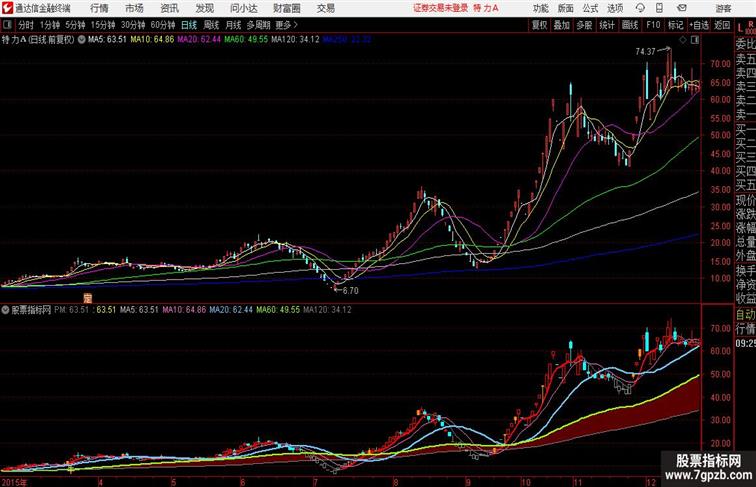
Task: Click the customer service headset icon
Action: pyautogui.click(x=640, y=8)
